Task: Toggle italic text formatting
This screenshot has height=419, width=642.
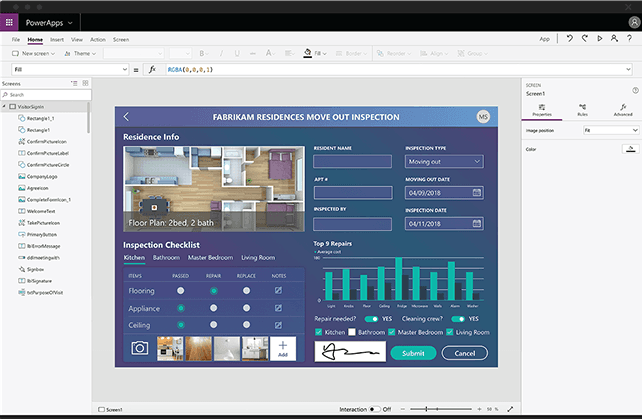Action: 221,53
